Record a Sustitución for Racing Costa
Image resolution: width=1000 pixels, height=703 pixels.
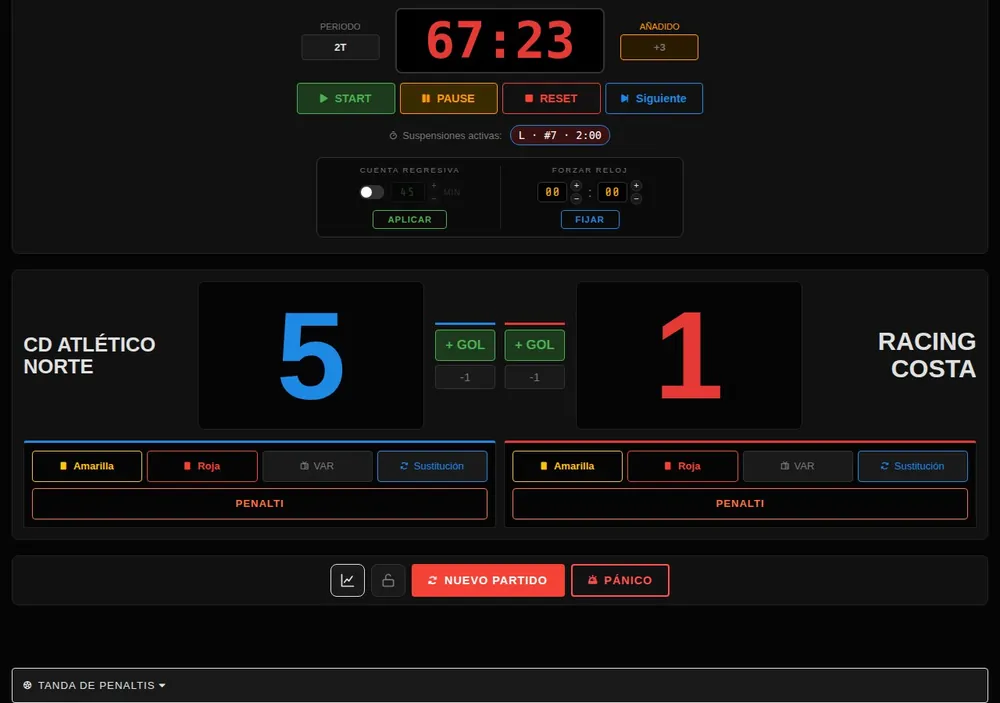[913, 466]
